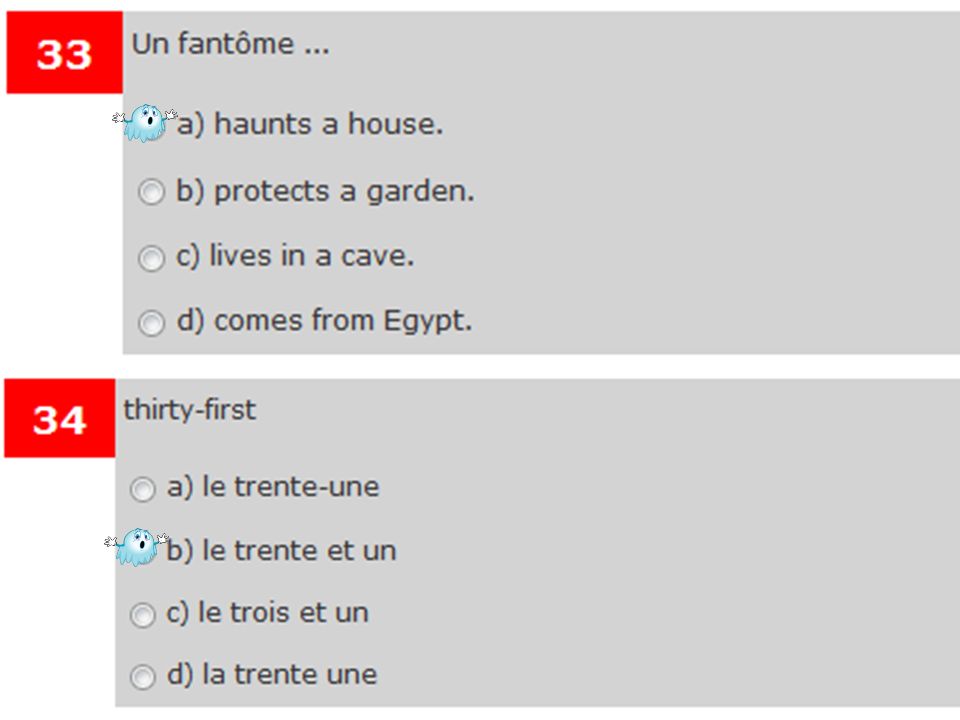The image size is (960, 720).
Task: Click the ghost icon beside 'haunts a house'
Action: click(145, 123)
